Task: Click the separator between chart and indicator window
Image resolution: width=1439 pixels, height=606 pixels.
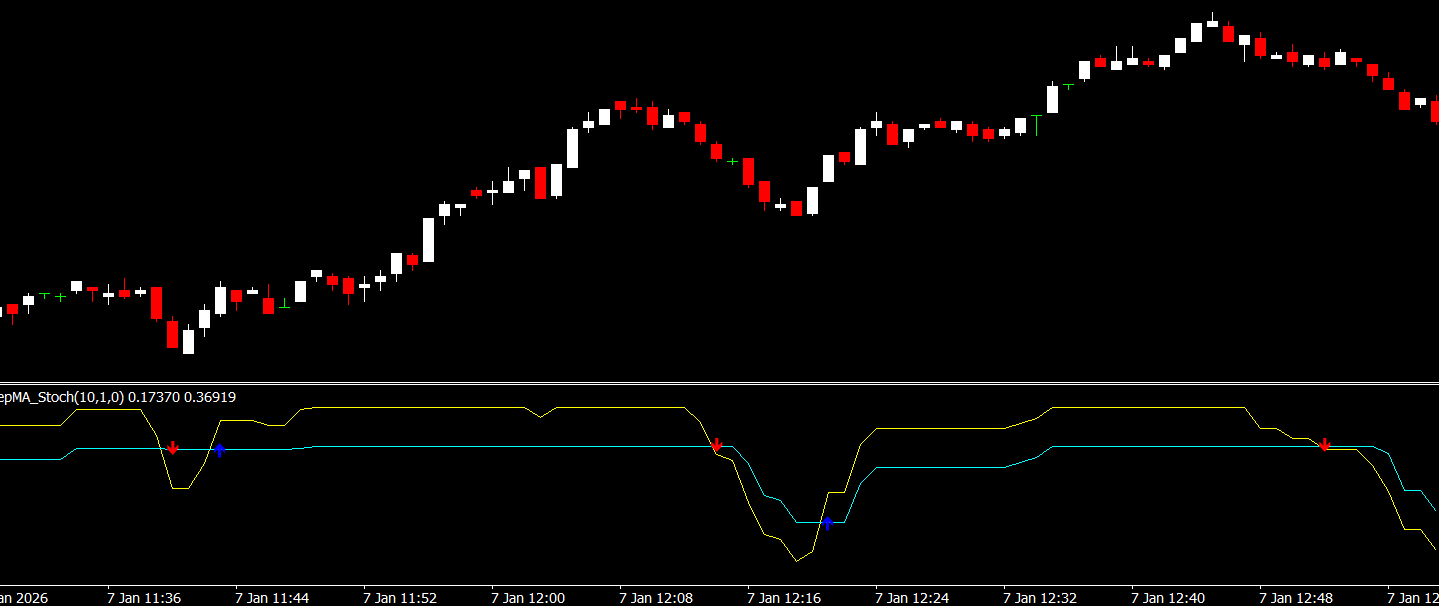Action: tap(719, 383)
